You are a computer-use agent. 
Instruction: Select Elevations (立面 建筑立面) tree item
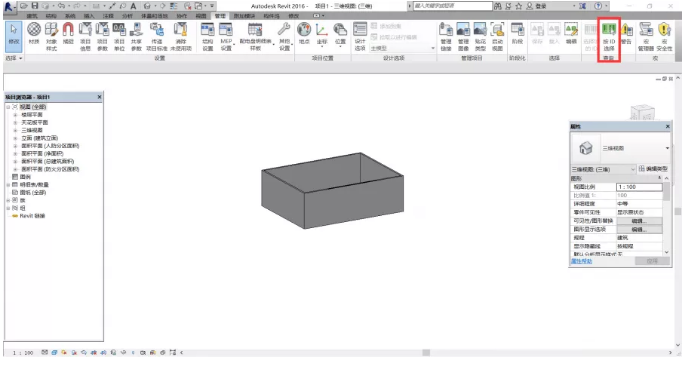point(39,138)
